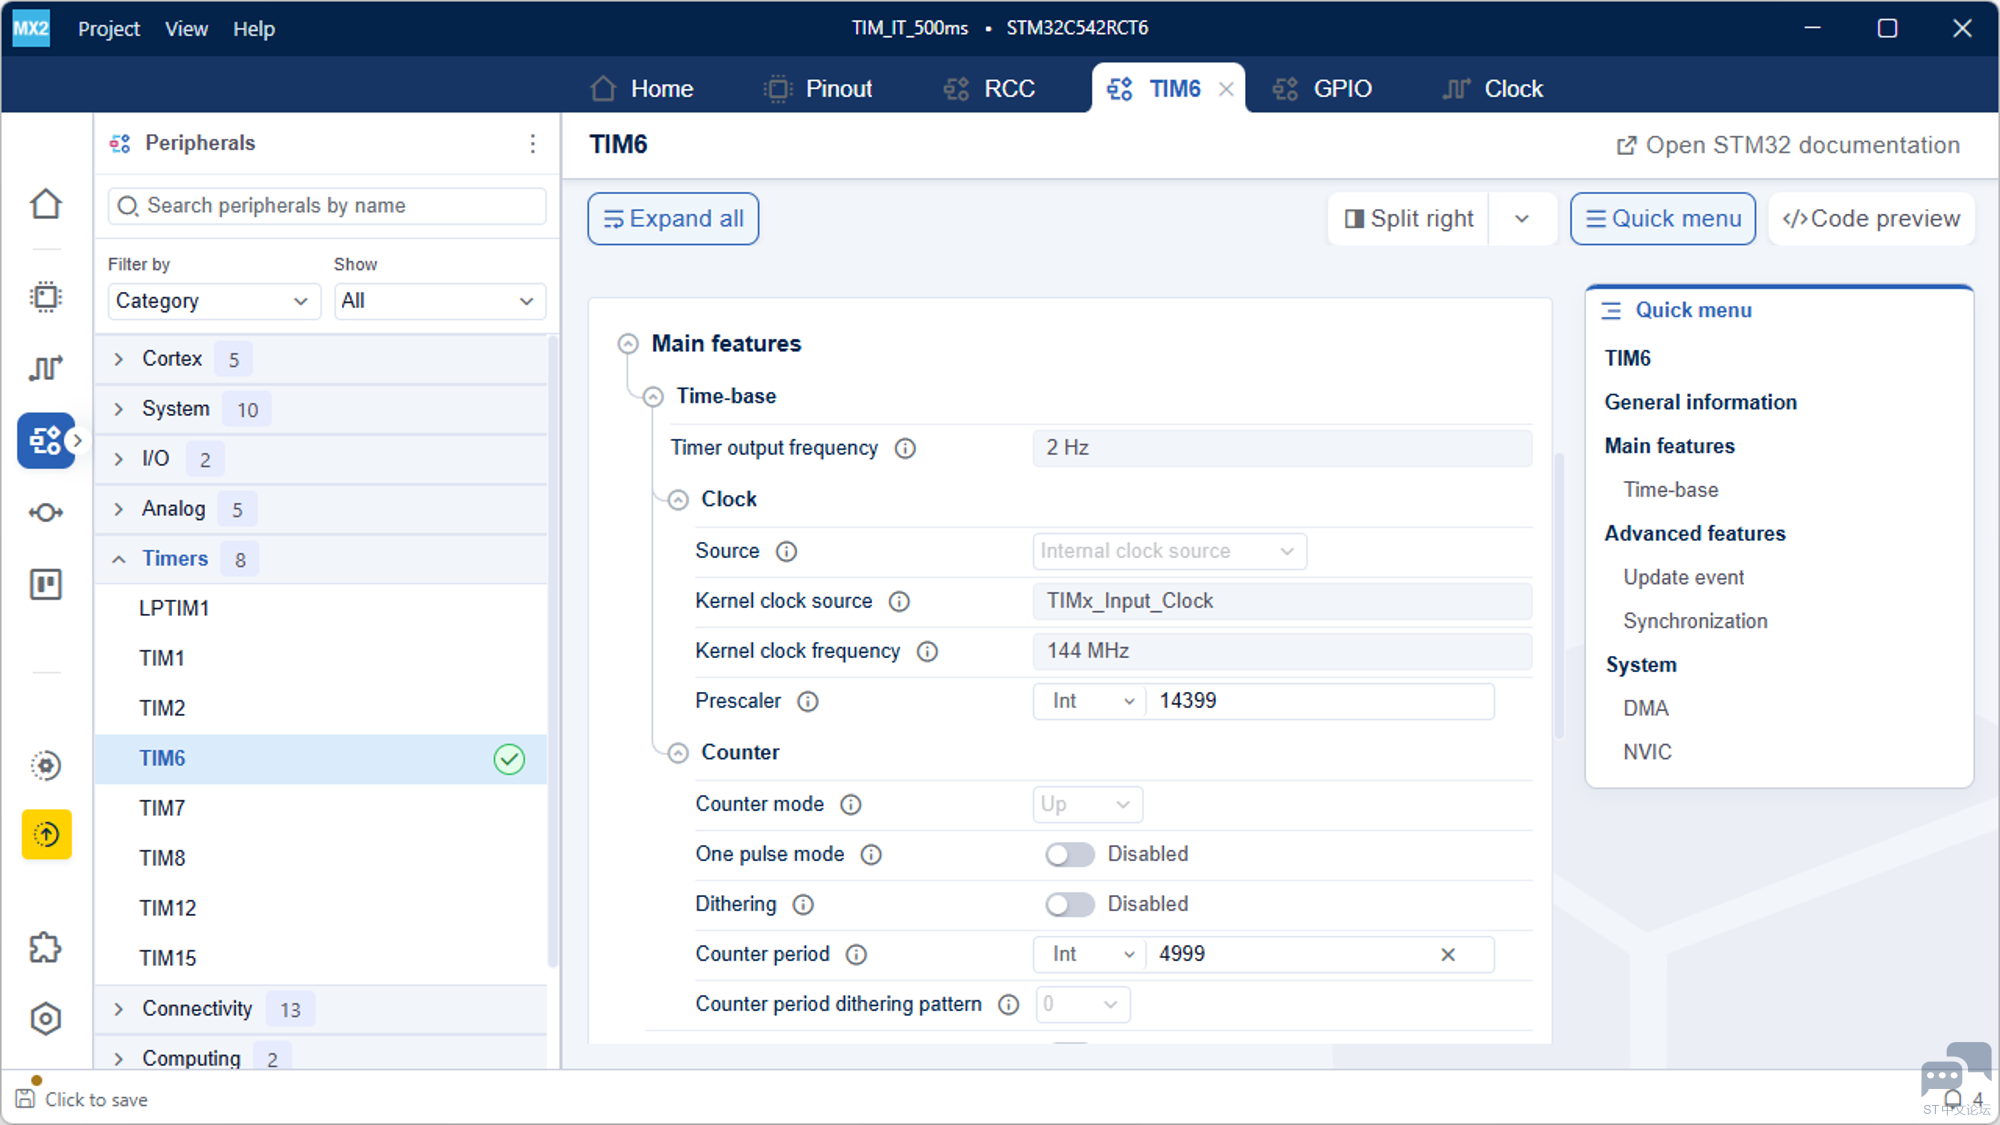Viewport: 2000px width, 1125px height.
Task: Click the save disk icon in status bar
Action: tap(25, 1099)
